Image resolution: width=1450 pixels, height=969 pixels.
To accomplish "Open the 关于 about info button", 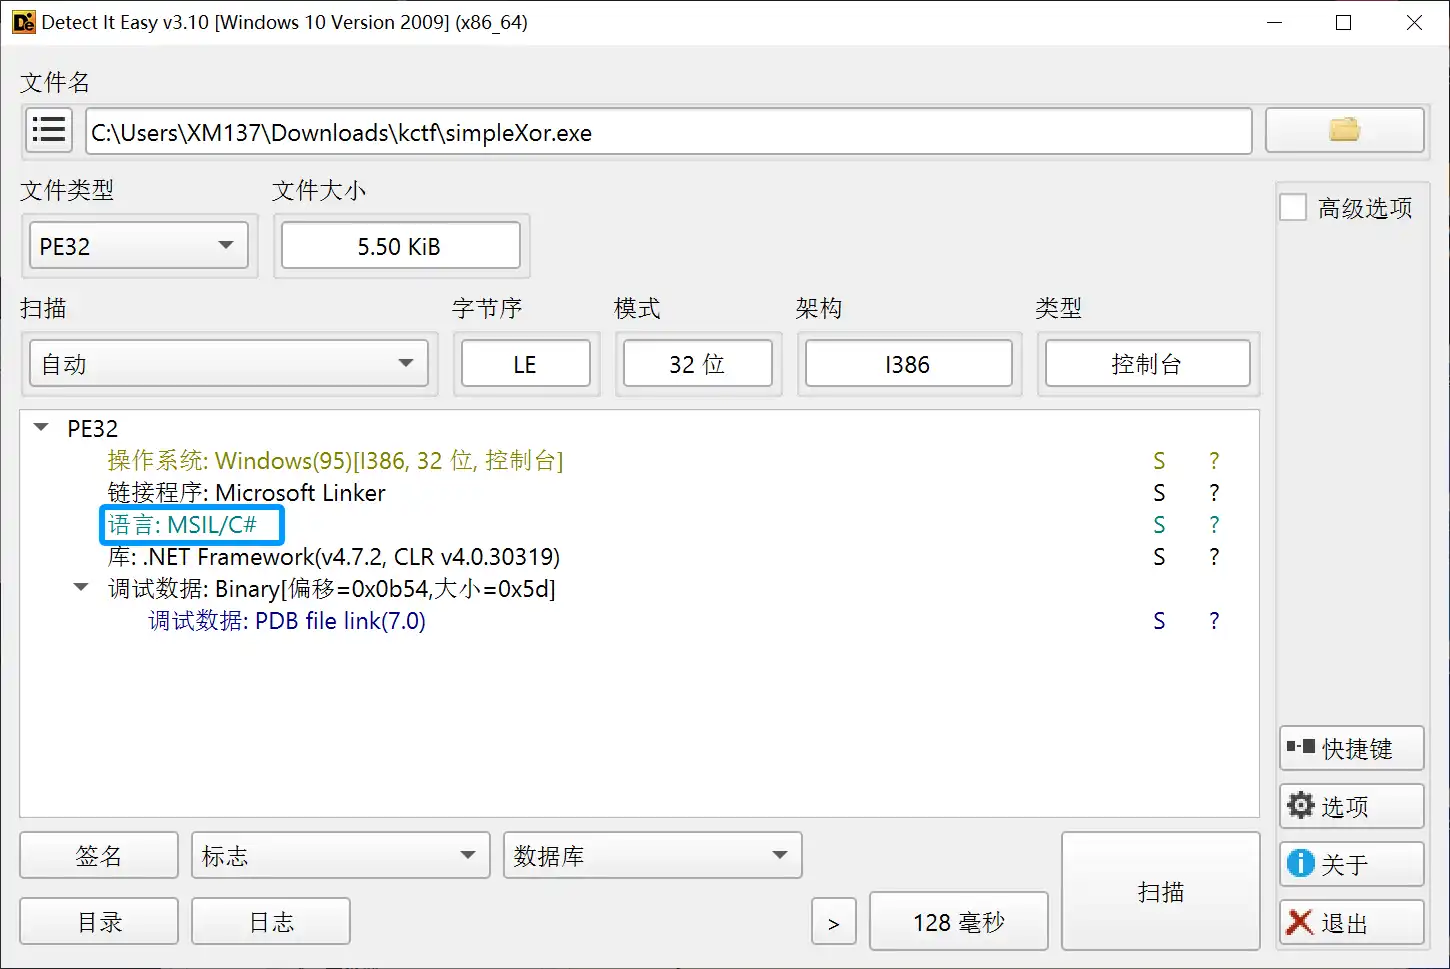I will (x=1351, y=865).
